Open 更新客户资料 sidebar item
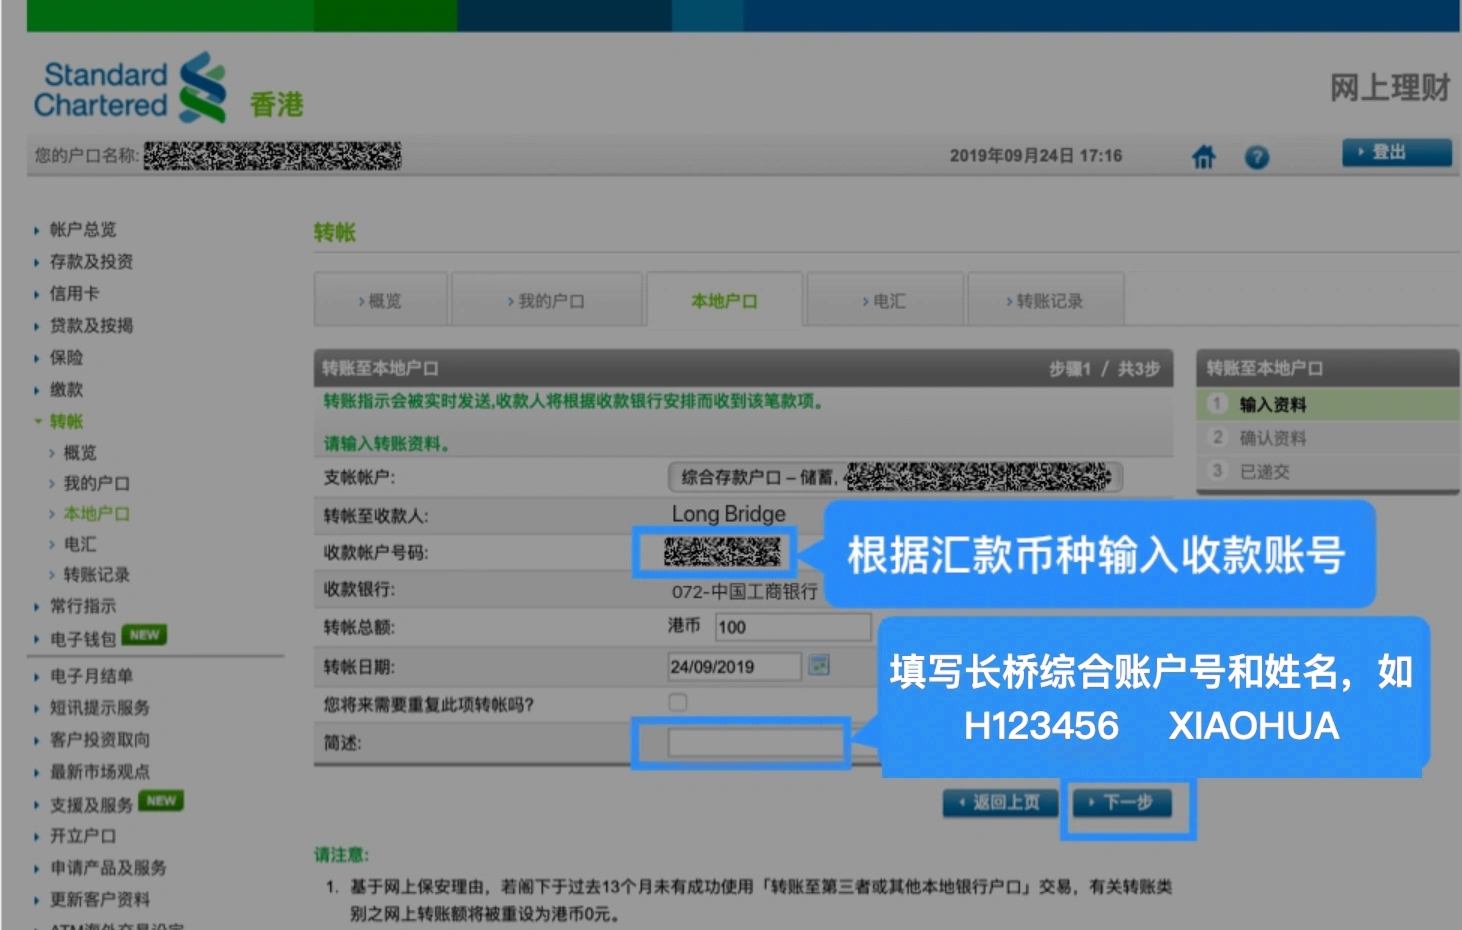The image size is (1462, 930). click(100, 899)
